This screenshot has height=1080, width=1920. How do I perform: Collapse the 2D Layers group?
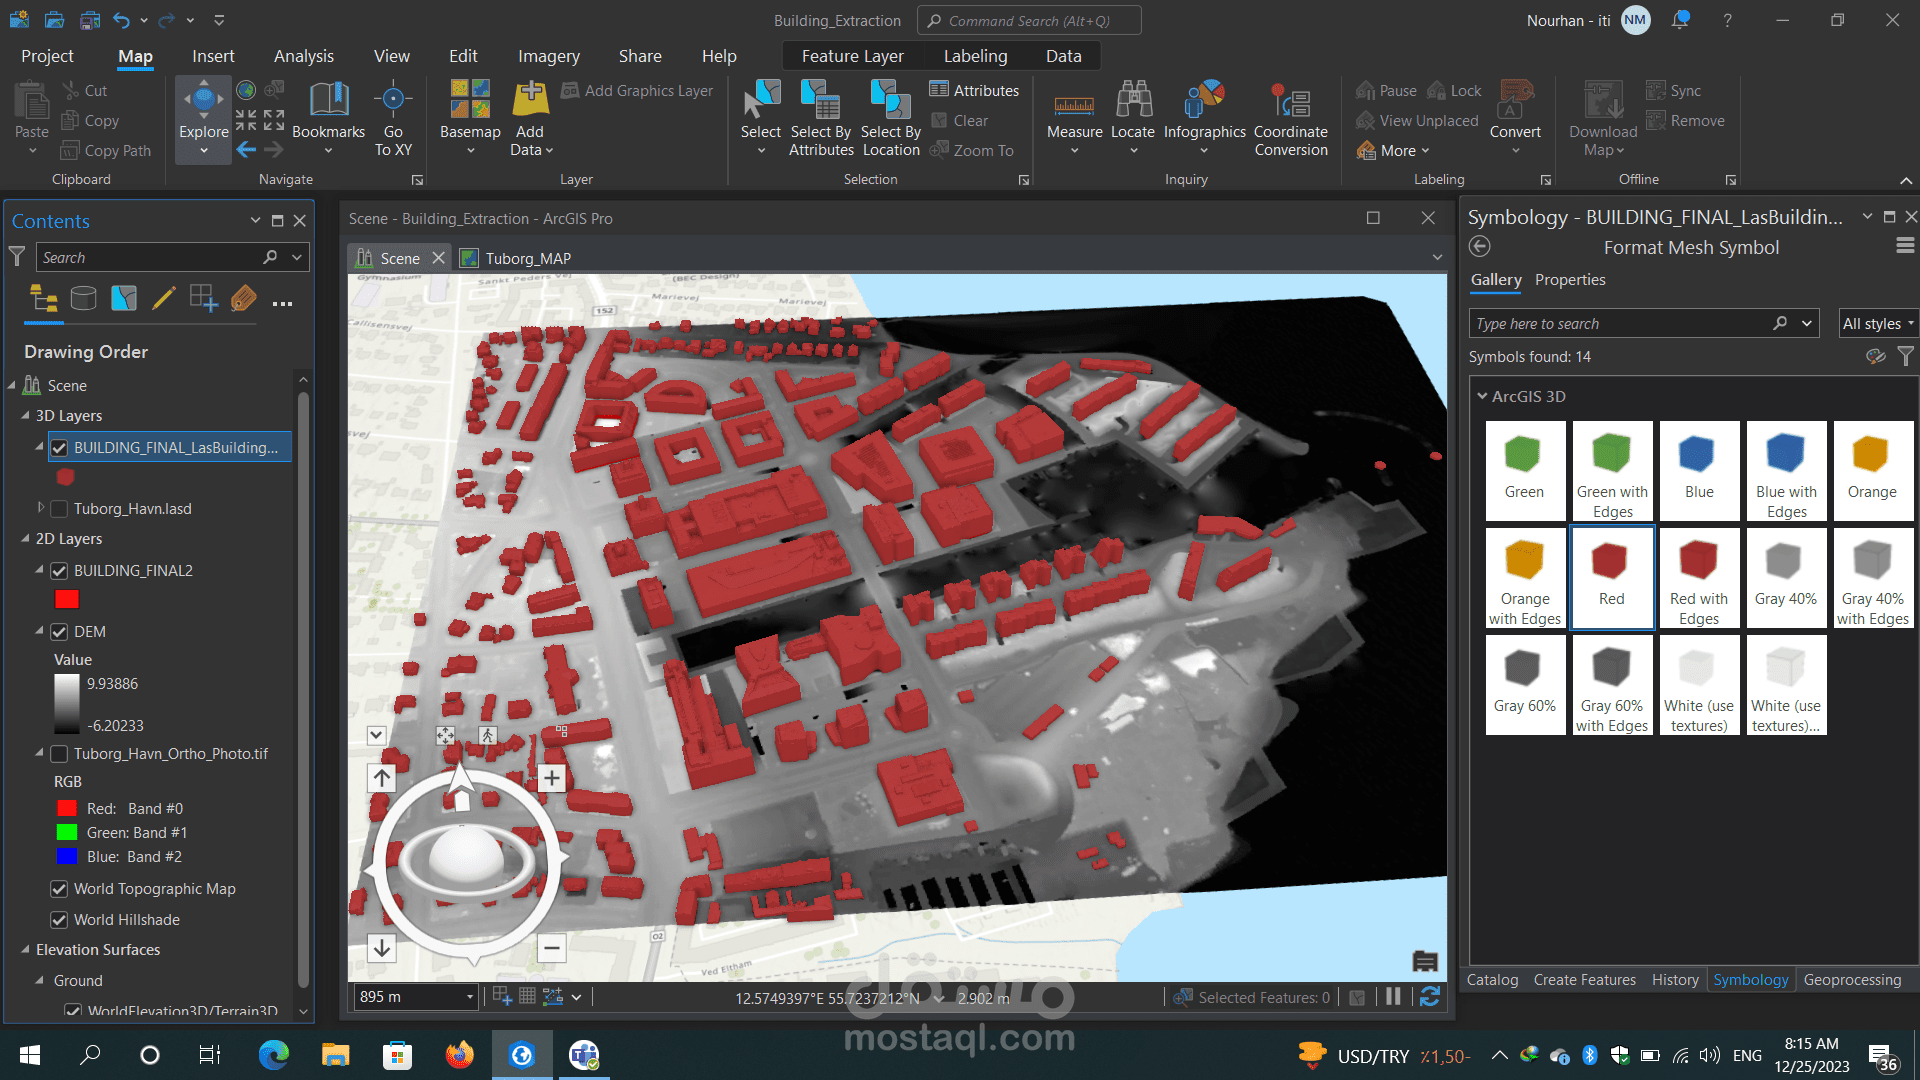click(25, 539)
